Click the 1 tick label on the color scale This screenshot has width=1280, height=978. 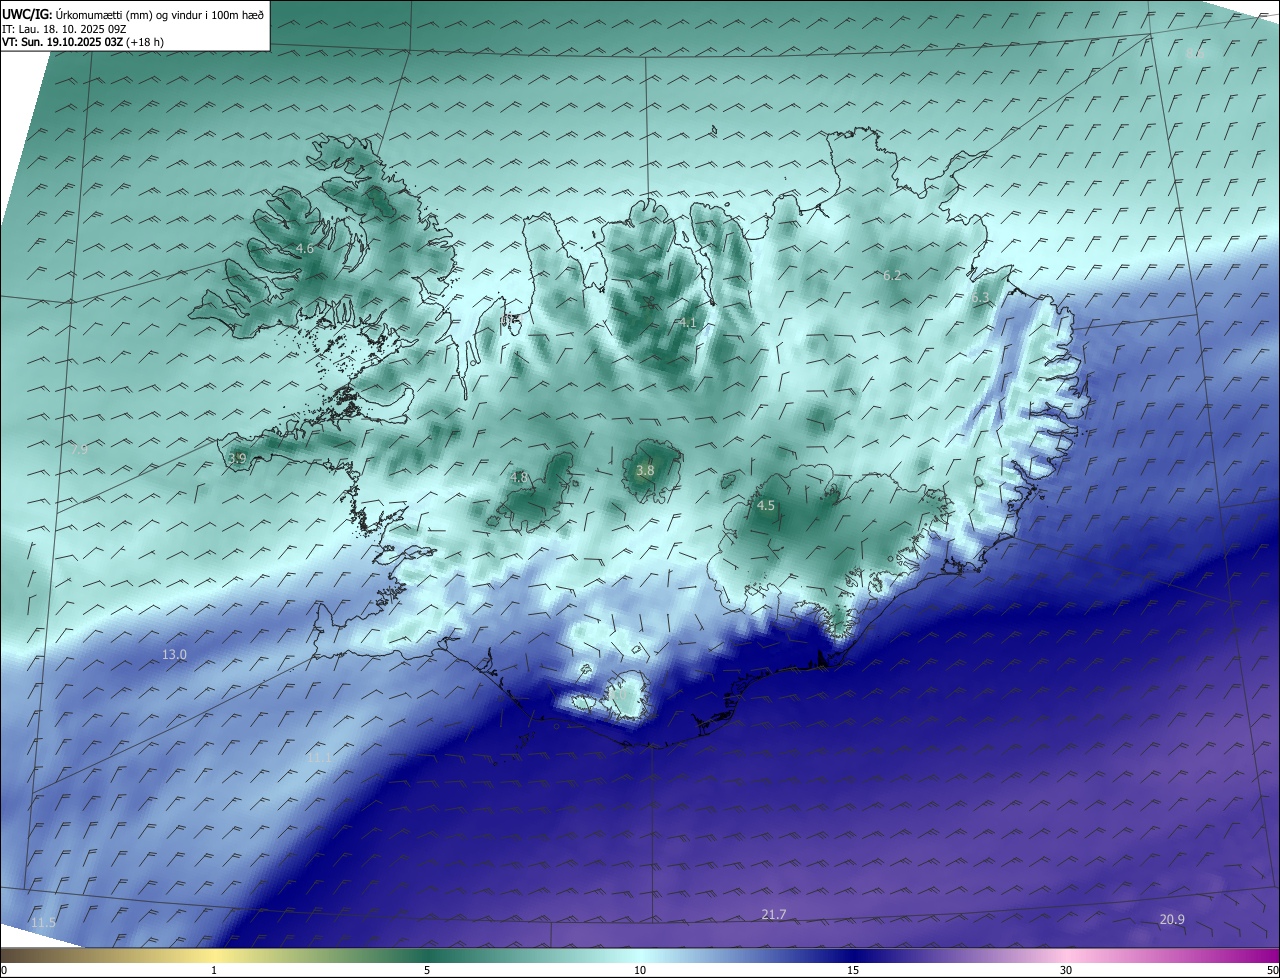point(215,970)
